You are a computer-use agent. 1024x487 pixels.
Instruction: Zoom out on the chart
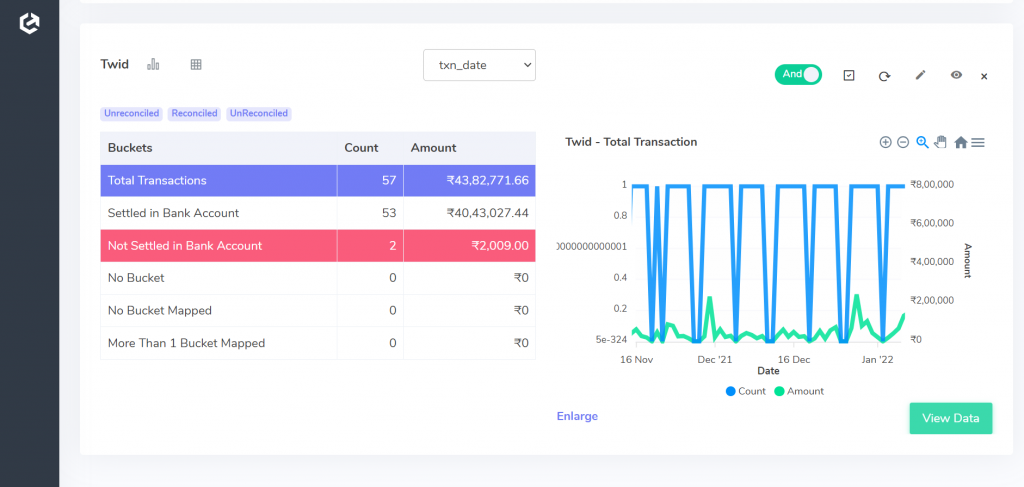pyautogui.click(x=903, y=142)
